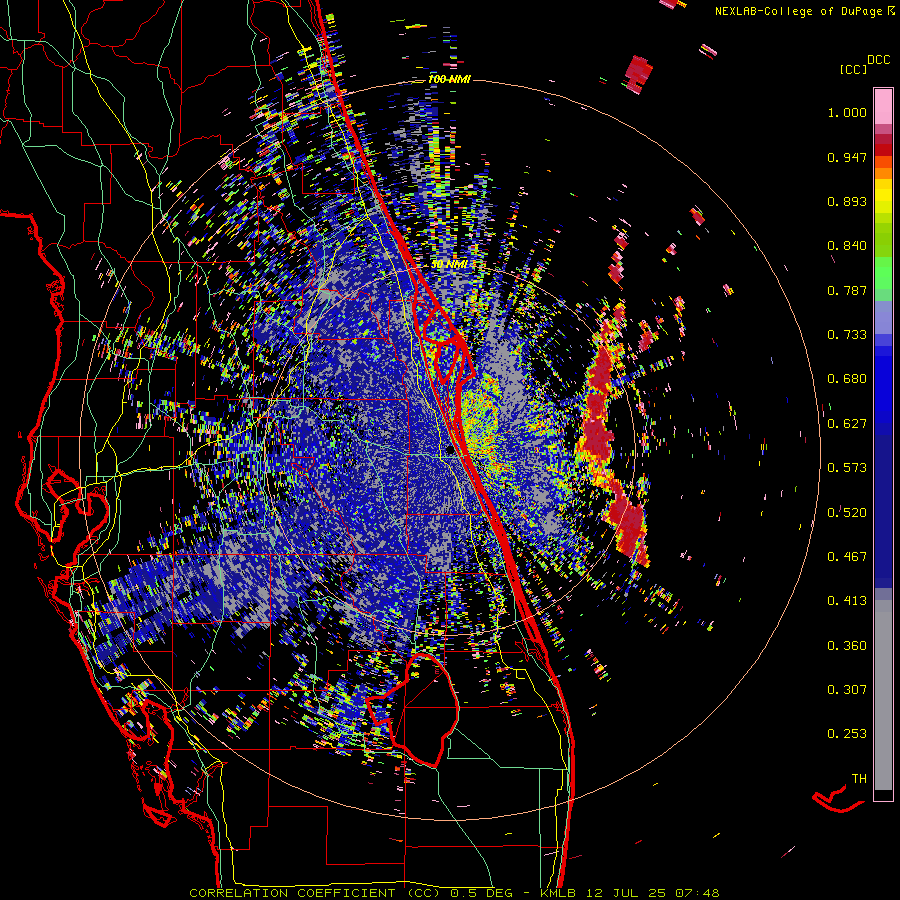Select the 12 JUL 25 date text
Screen dimensions: 900x900
pyautogui.click(x=627, y=893)
